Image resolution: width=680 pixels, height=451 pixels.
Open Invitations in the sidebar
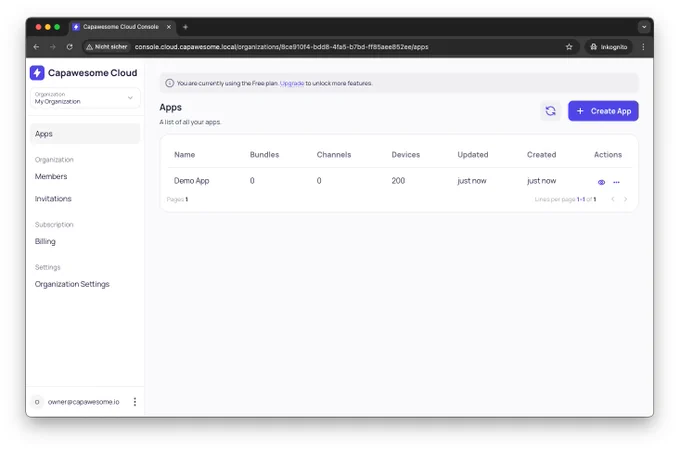(x=53, y=199)
